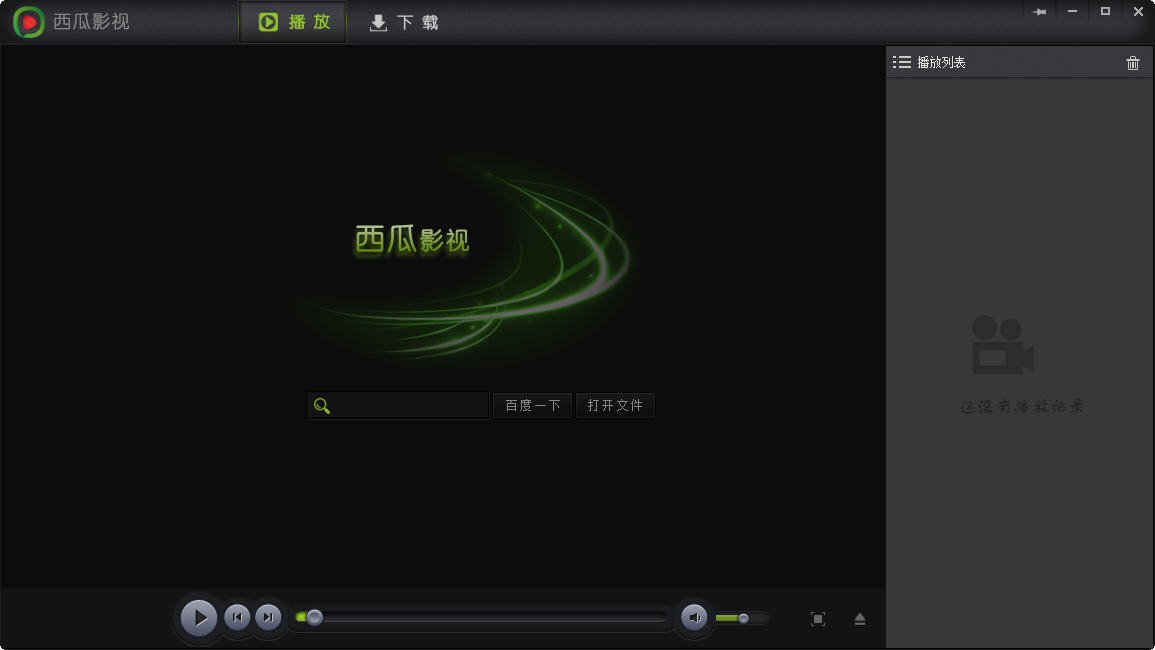Screen dimensions: 1155x650
Task: Select the play button to start playback
Action: [x=198, y=617]
